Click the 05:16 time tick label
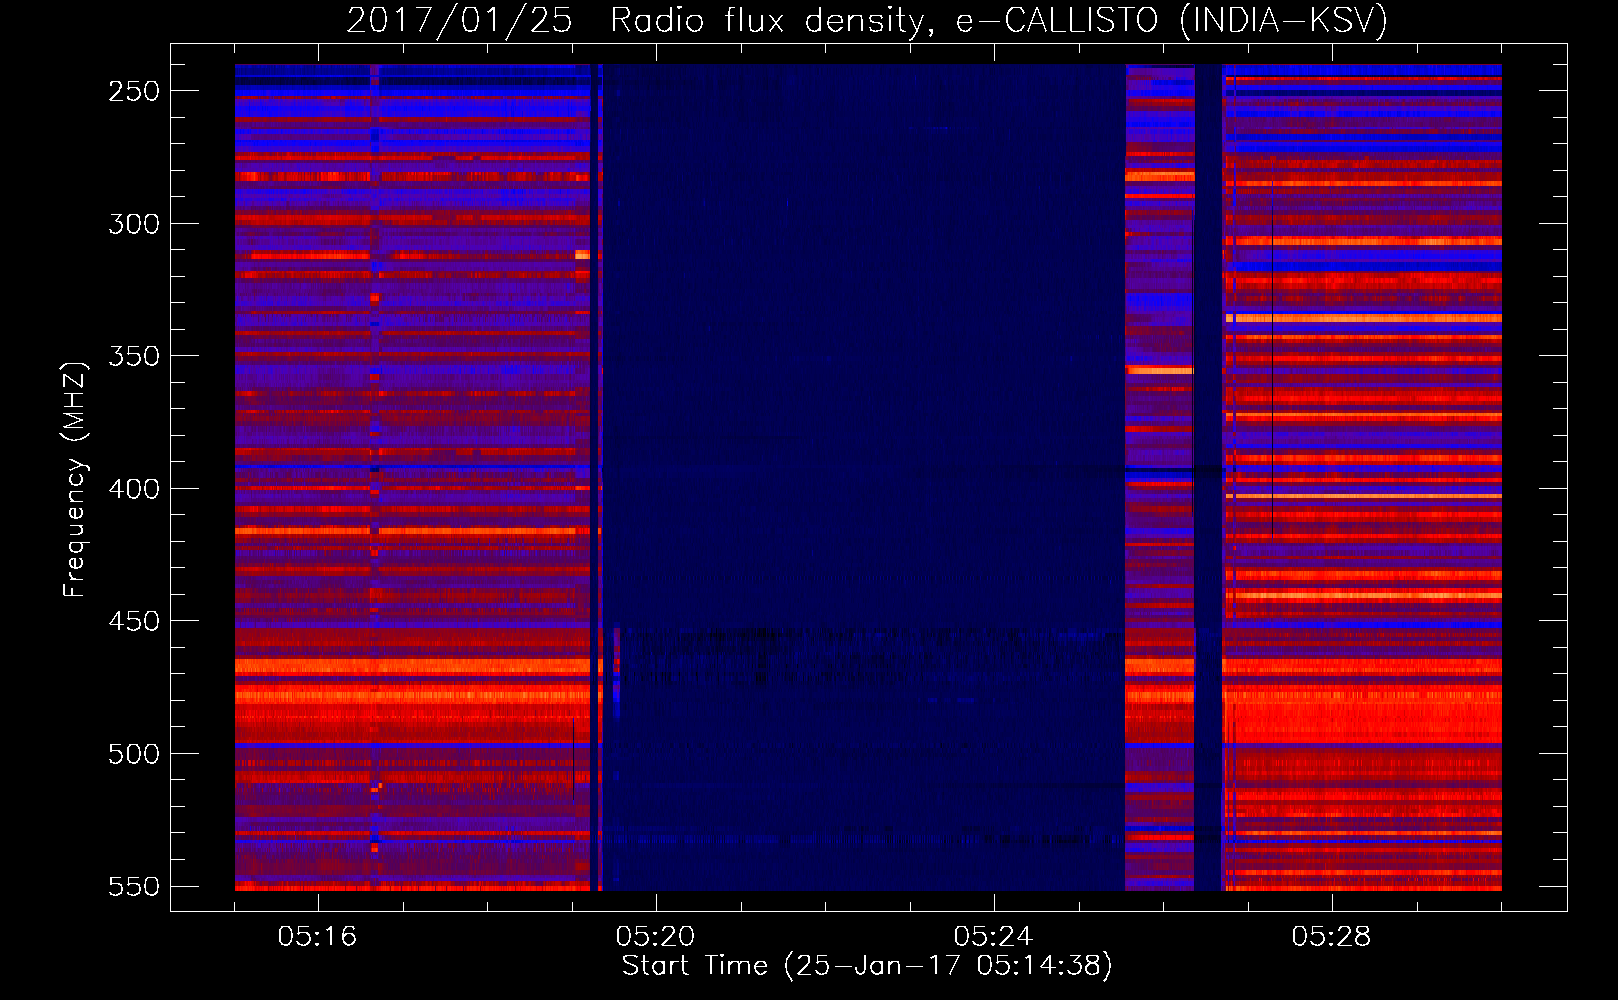 click(318, 937)
